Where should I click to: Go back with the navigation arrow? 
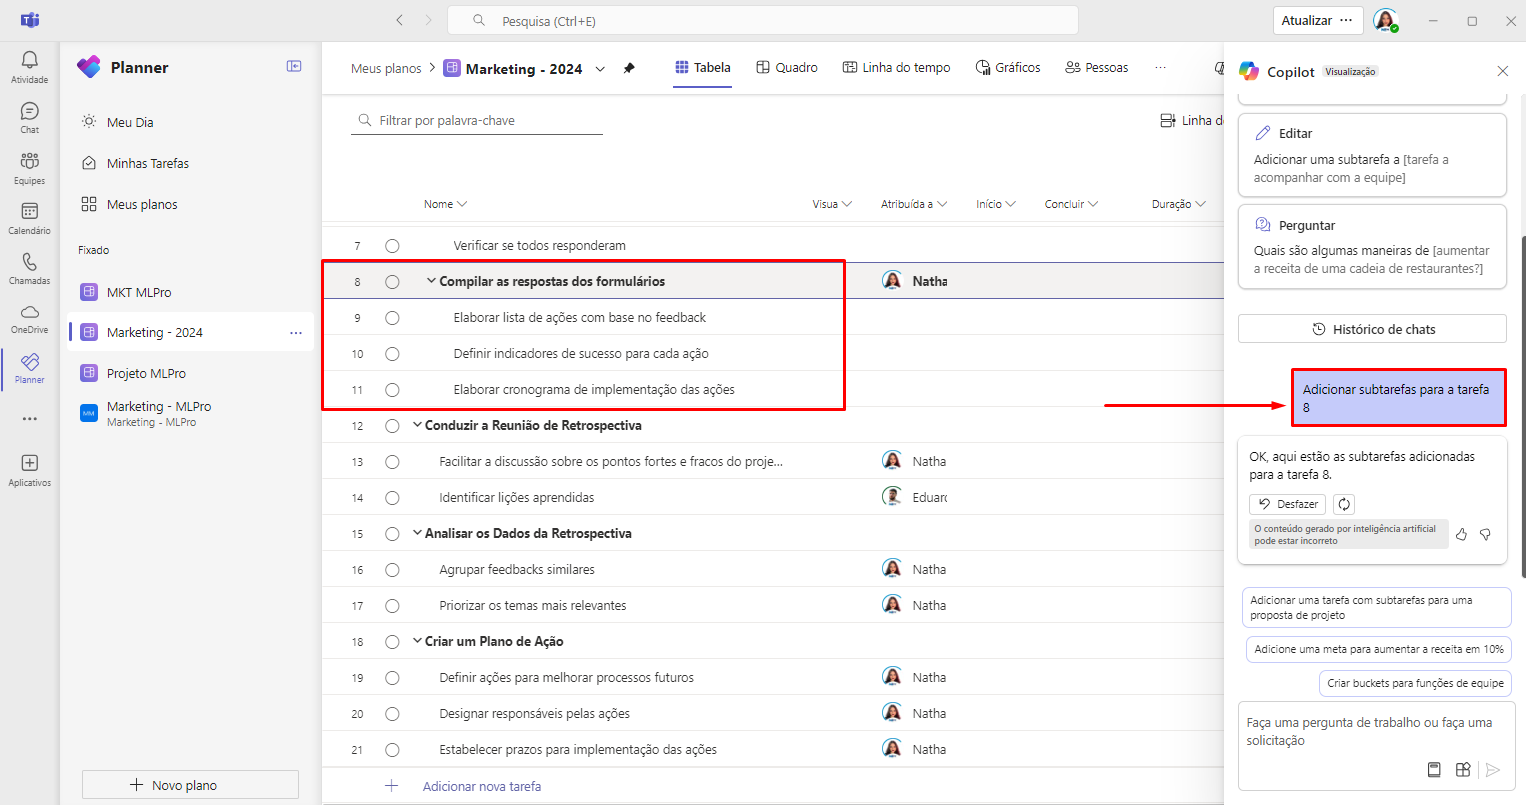(399, 20)
